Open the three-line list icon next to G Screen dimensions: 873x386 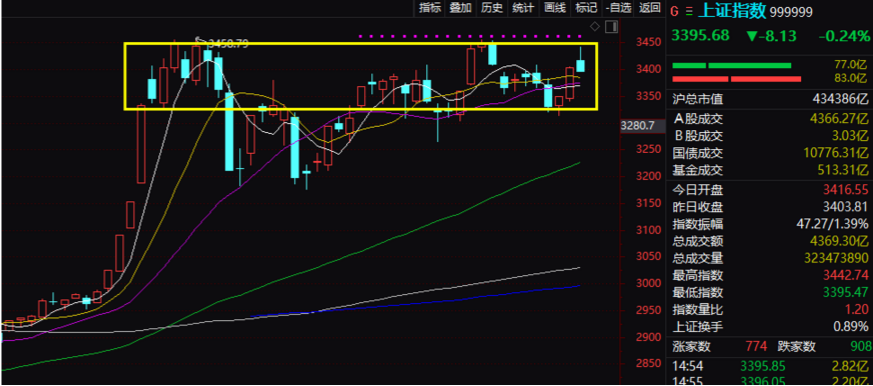tap(689, 11)
